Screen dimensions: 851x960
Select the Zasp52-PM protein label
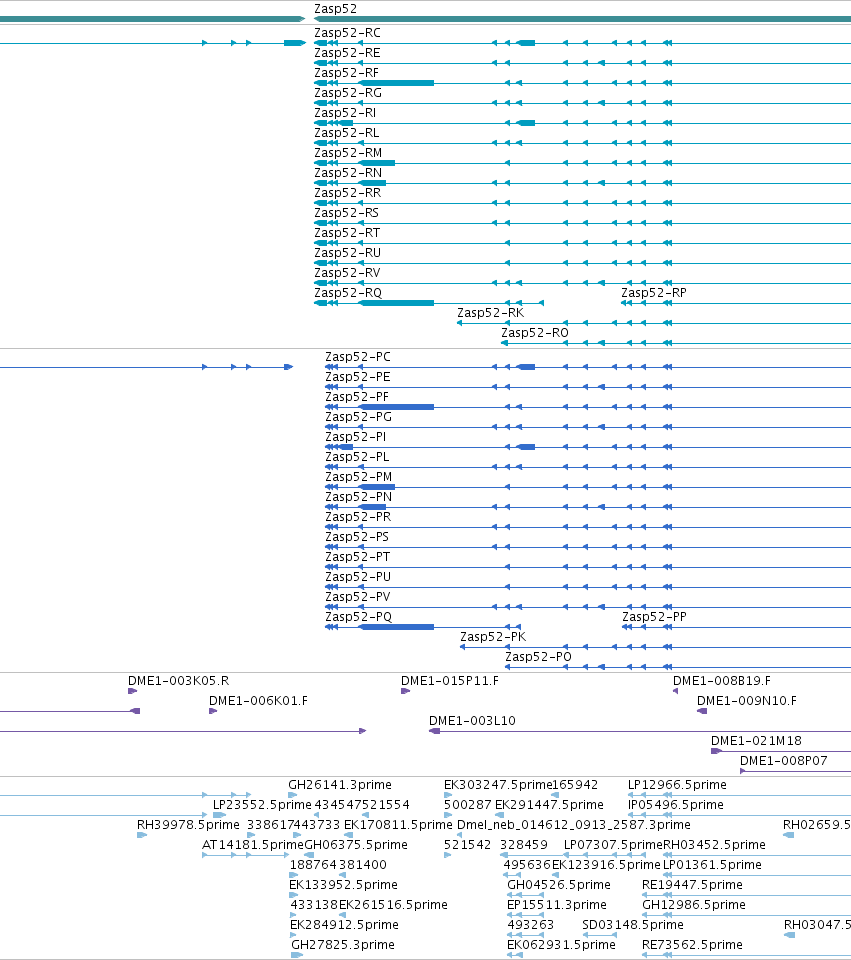pyautogui.click(x=358, y=477)
